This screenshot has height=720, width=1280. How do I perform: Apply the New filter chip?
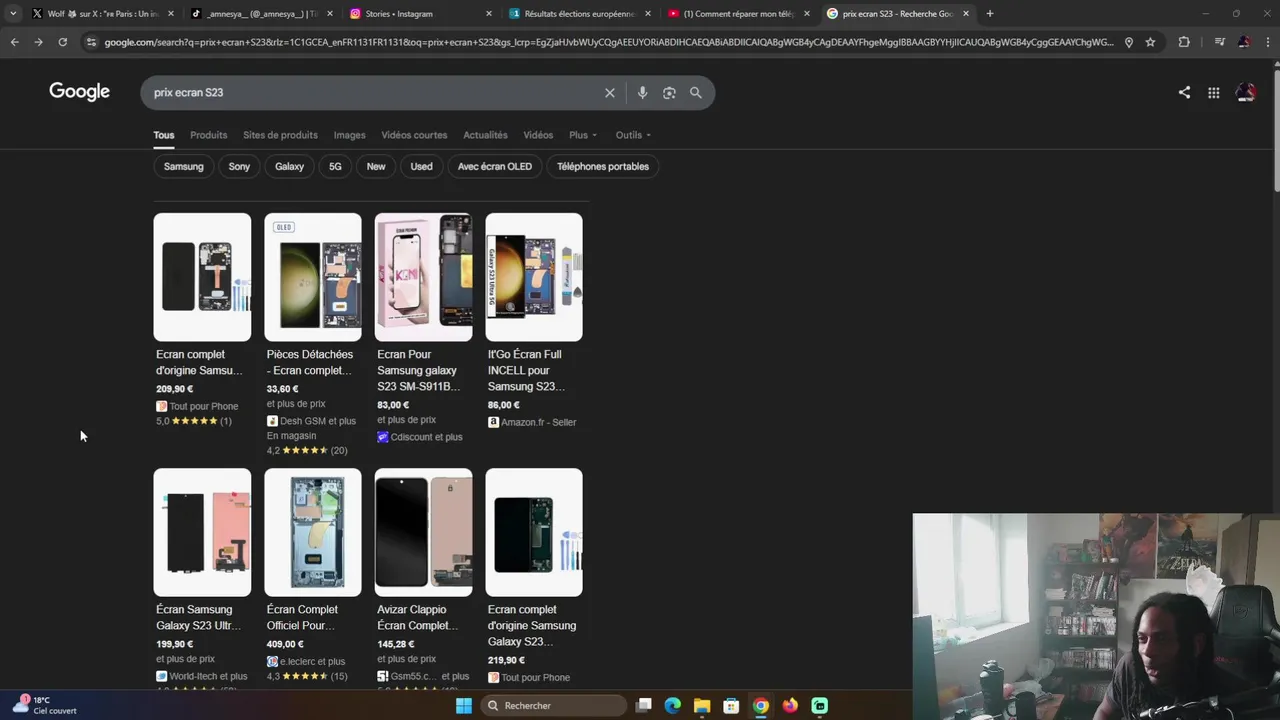click(376, 167)
